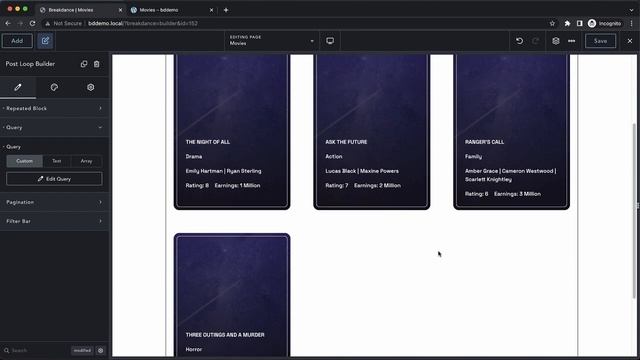Image resolution: width=640 pixels, height=360 pixels.
Task: Collapse the Query section
Action: click(54, 127)
